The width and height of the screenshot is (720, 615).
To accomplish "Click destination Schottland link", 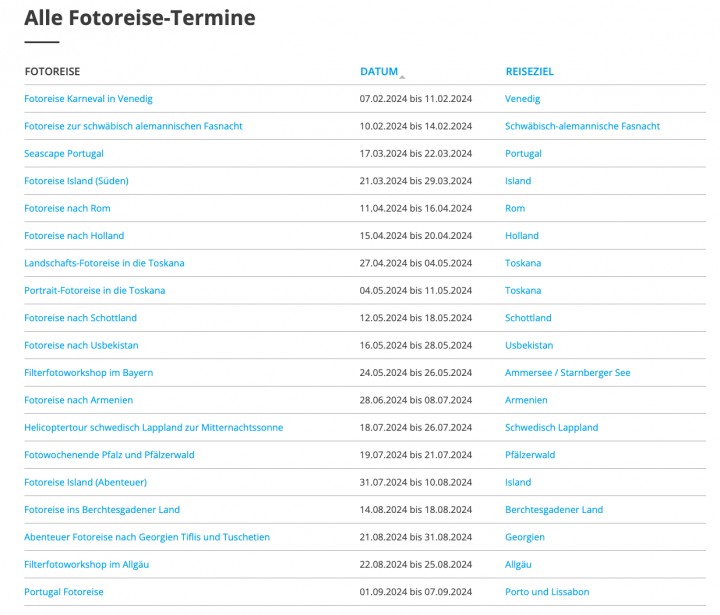I will click(528, 318).
